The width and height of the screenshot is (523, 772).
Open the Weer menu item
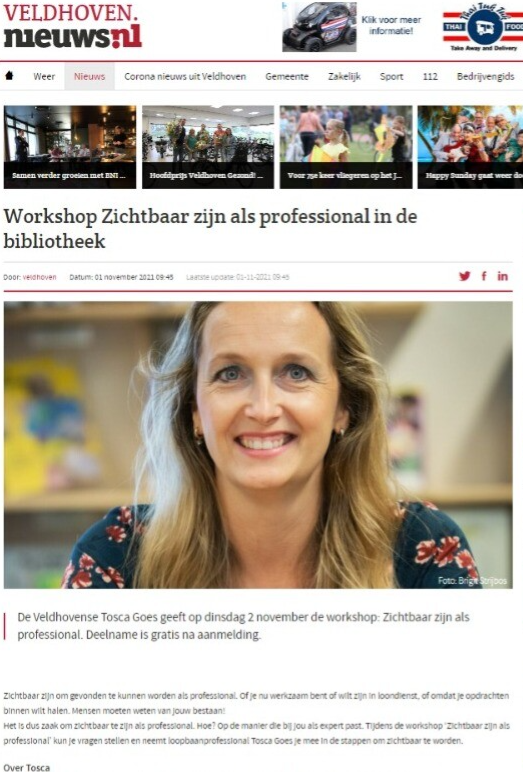[x=44, y=76]
